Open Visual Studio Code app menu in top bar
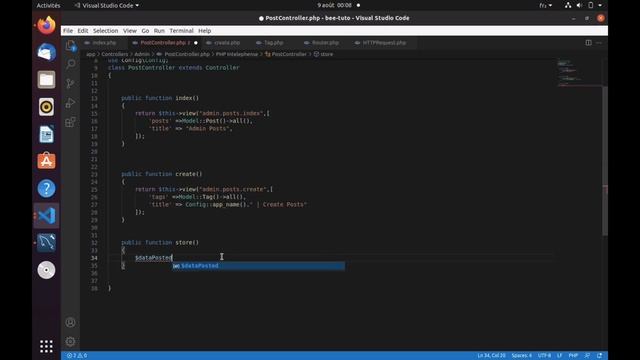 coord(107,5)
